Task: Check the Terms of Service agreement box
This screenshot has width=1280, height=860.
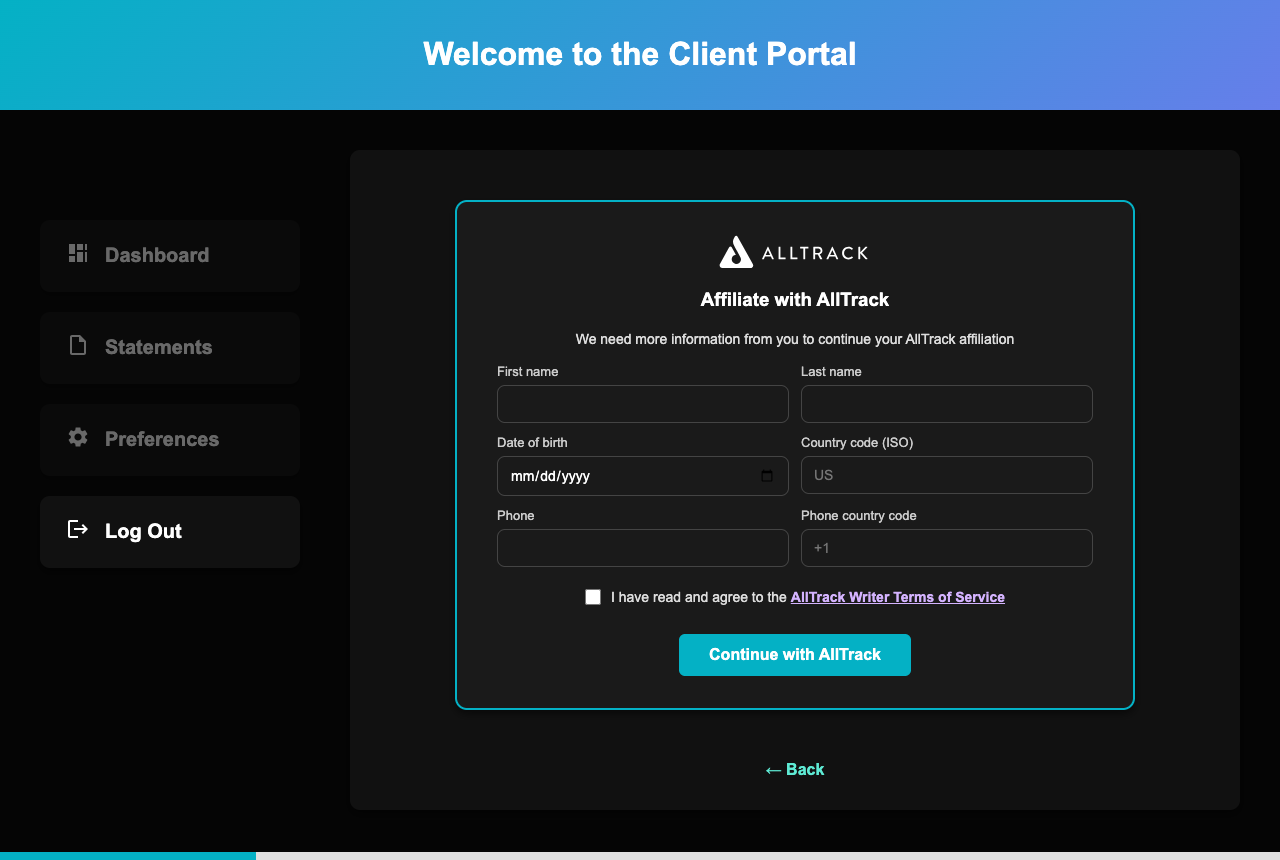Action: click(593, 597)
